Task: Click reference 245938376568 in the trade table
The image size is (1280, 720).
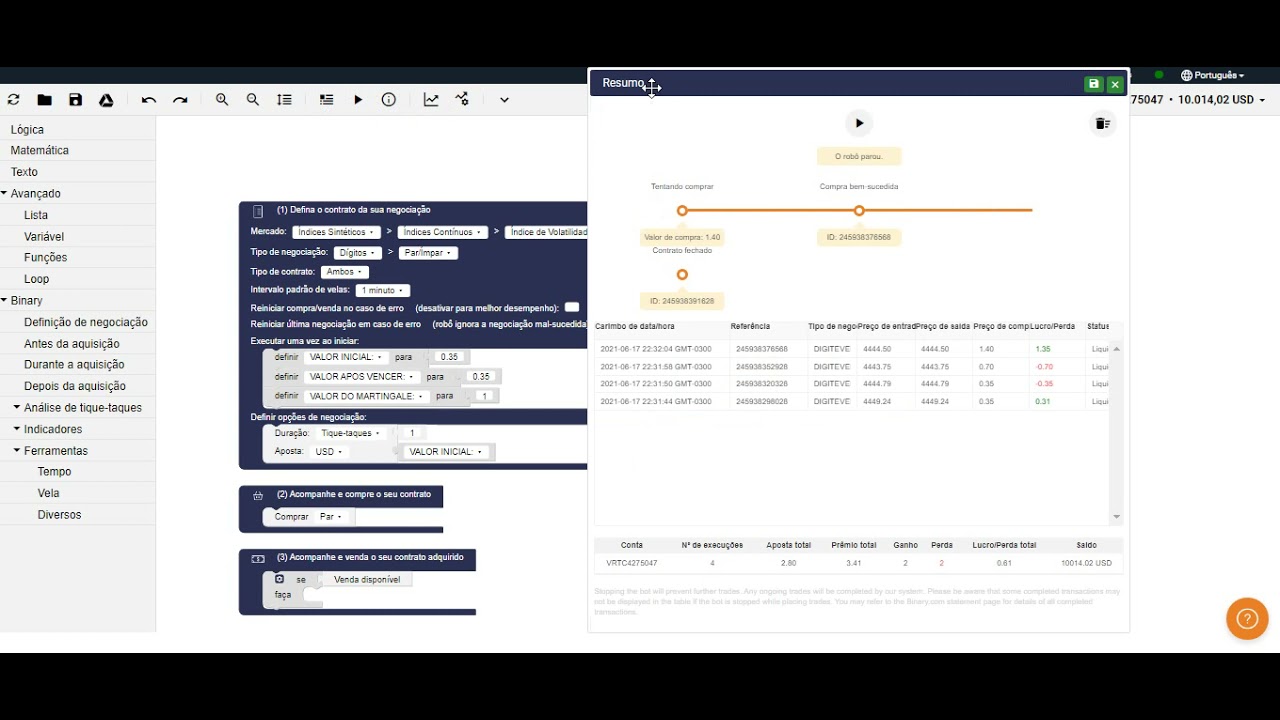Action: (x=762, y=349)
